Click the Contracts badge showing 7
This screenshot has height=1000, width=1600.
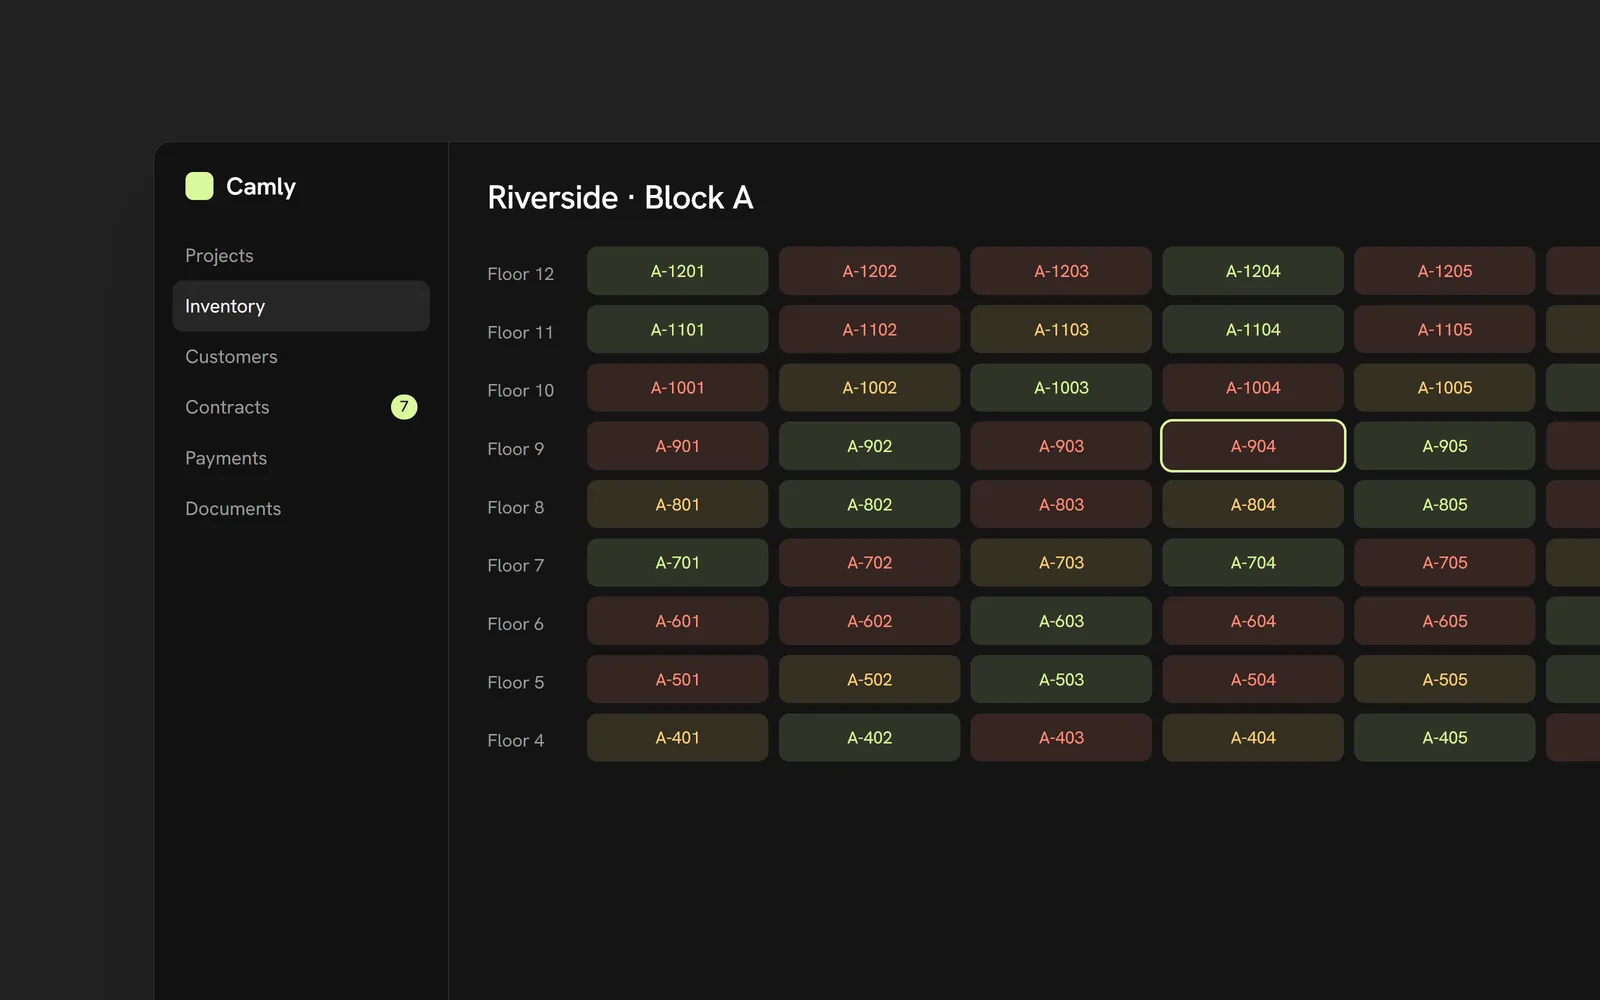(x=404, y=407)
